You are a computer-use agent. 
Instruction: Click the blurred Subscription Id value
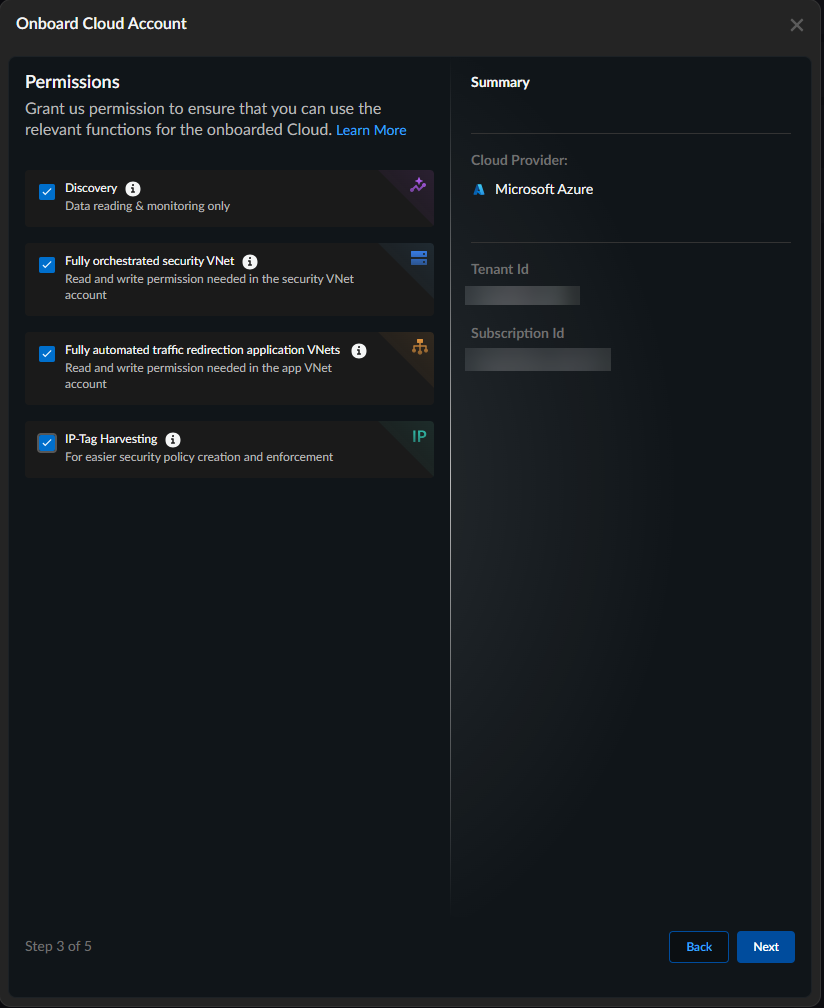(538, 359)
